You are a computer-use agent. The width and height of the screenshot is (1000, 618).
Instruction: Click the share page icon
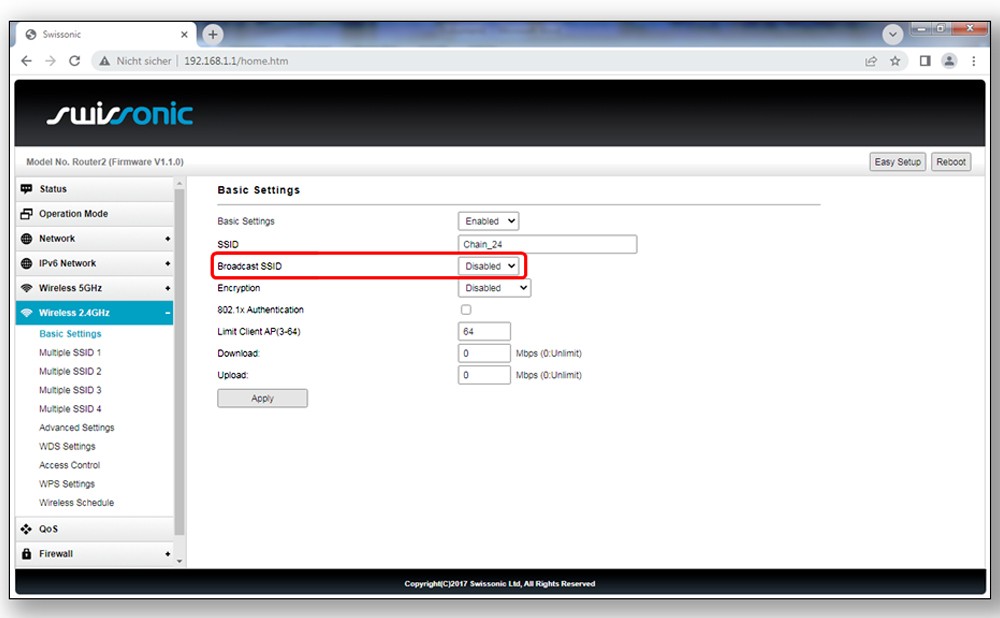tap(871, 61)
